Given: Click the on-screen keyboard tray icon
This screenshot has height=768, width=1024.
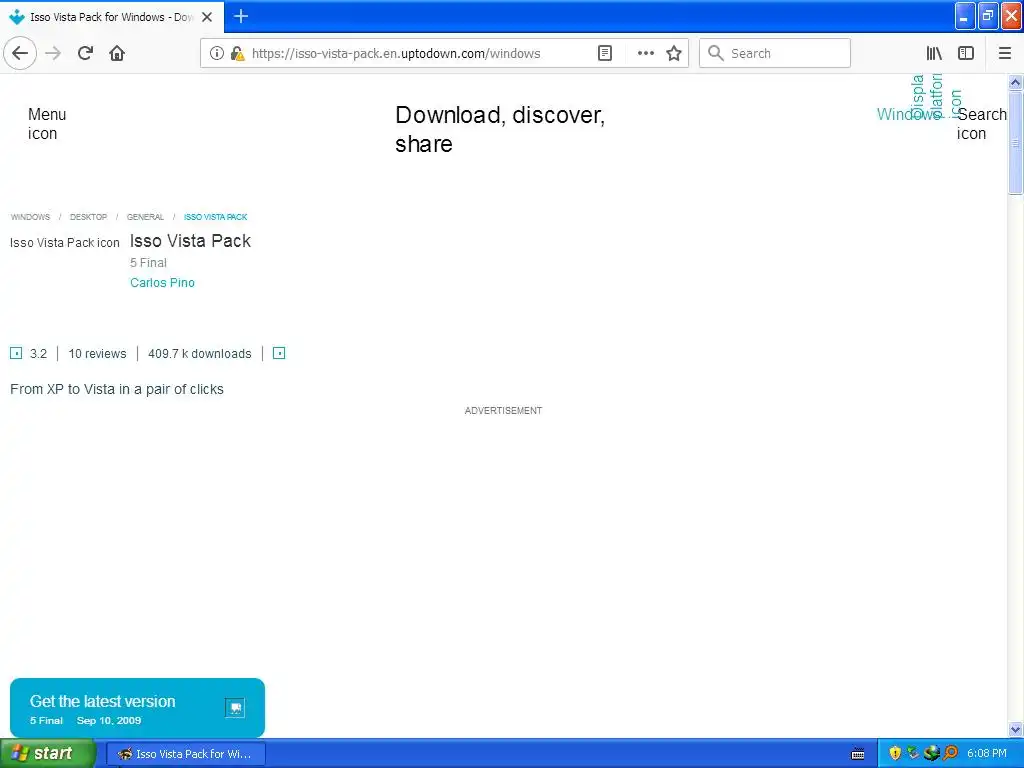Looking at the screenshot, I should [857, 754].
